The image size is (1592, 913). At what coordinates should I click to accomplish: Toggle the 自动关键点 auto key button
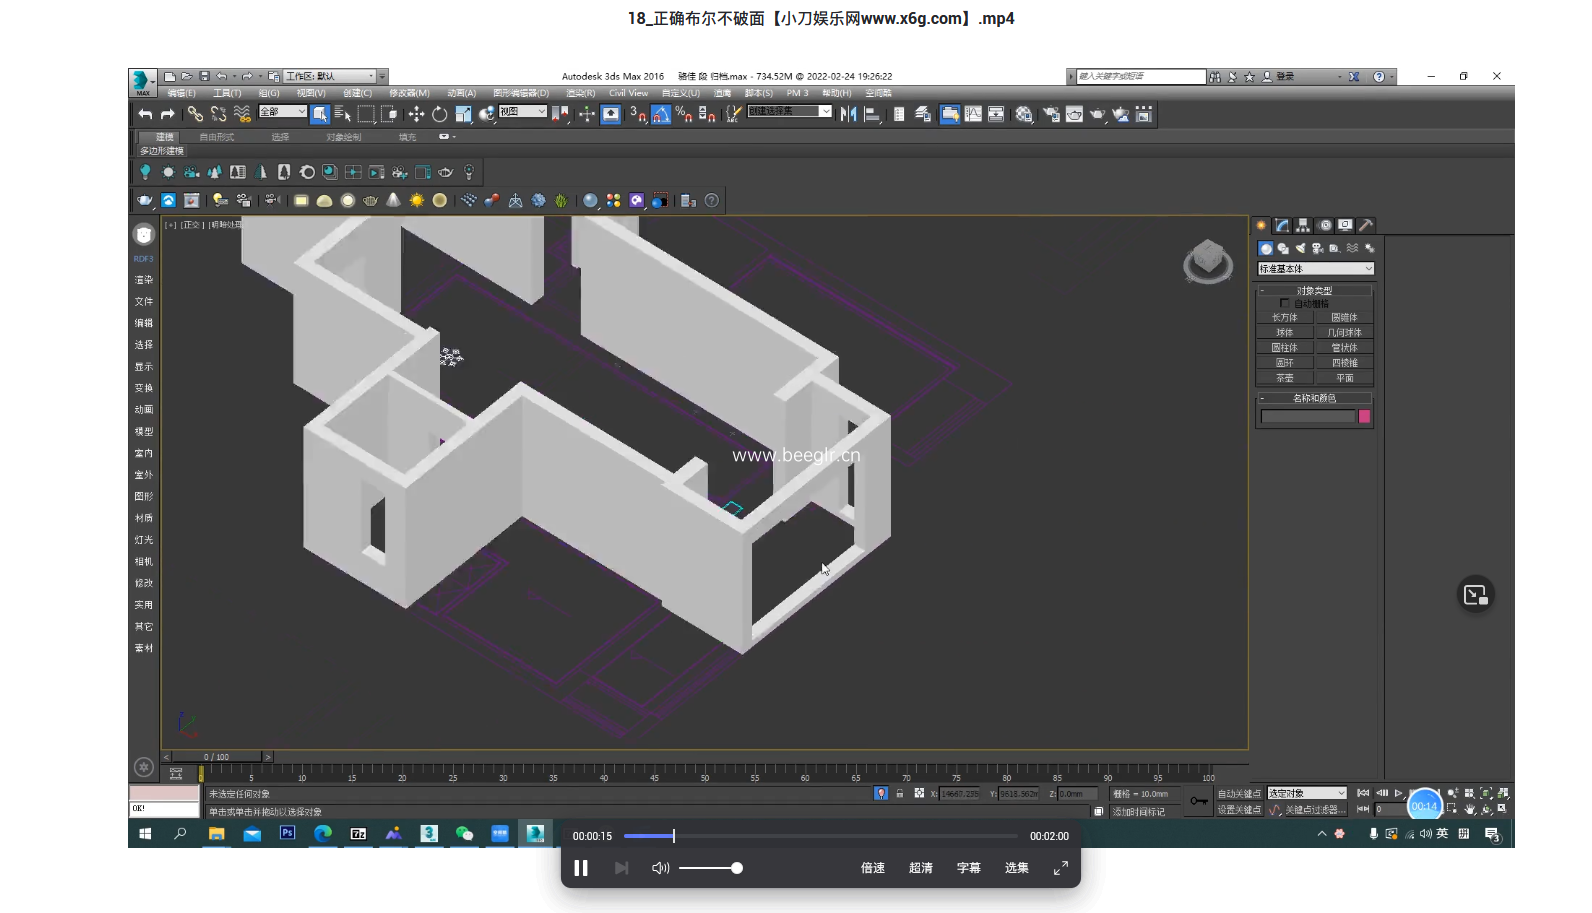(1239, 793)
